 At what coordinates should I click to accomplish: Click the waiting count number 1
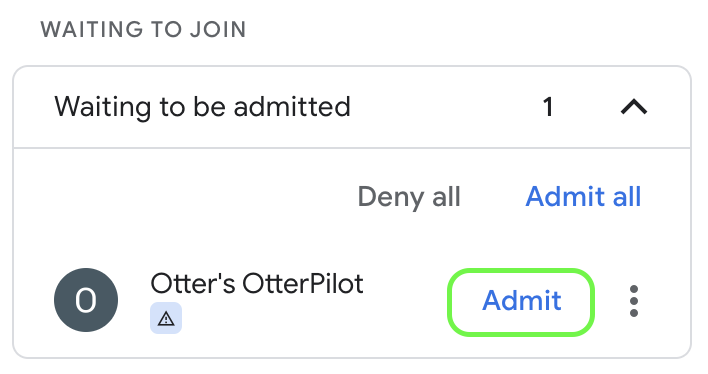click(548, 107)
